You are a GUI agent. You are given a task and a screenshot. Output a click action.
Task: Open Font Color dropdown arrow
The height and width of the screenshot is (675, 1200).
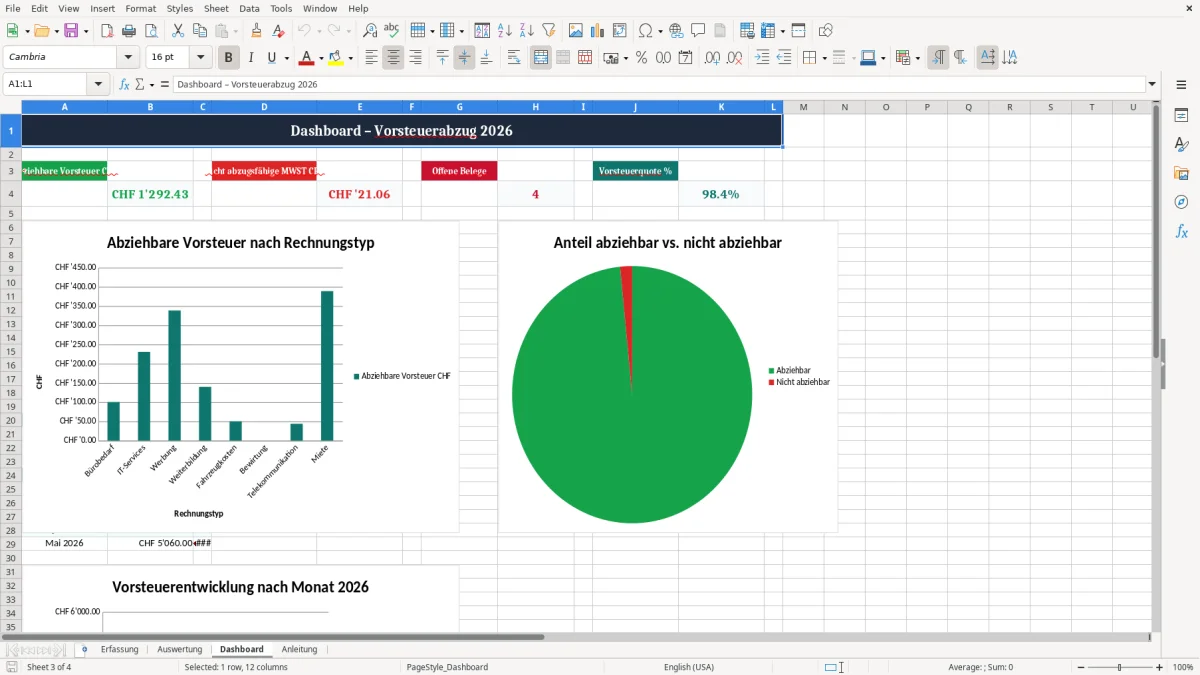pyautogui.click(x=321, y=58)
